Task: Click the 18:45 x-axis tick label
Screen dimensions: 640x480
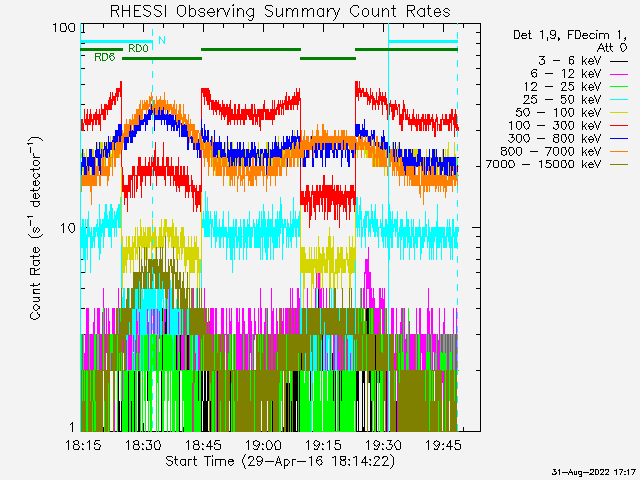Action: (203, 445)
